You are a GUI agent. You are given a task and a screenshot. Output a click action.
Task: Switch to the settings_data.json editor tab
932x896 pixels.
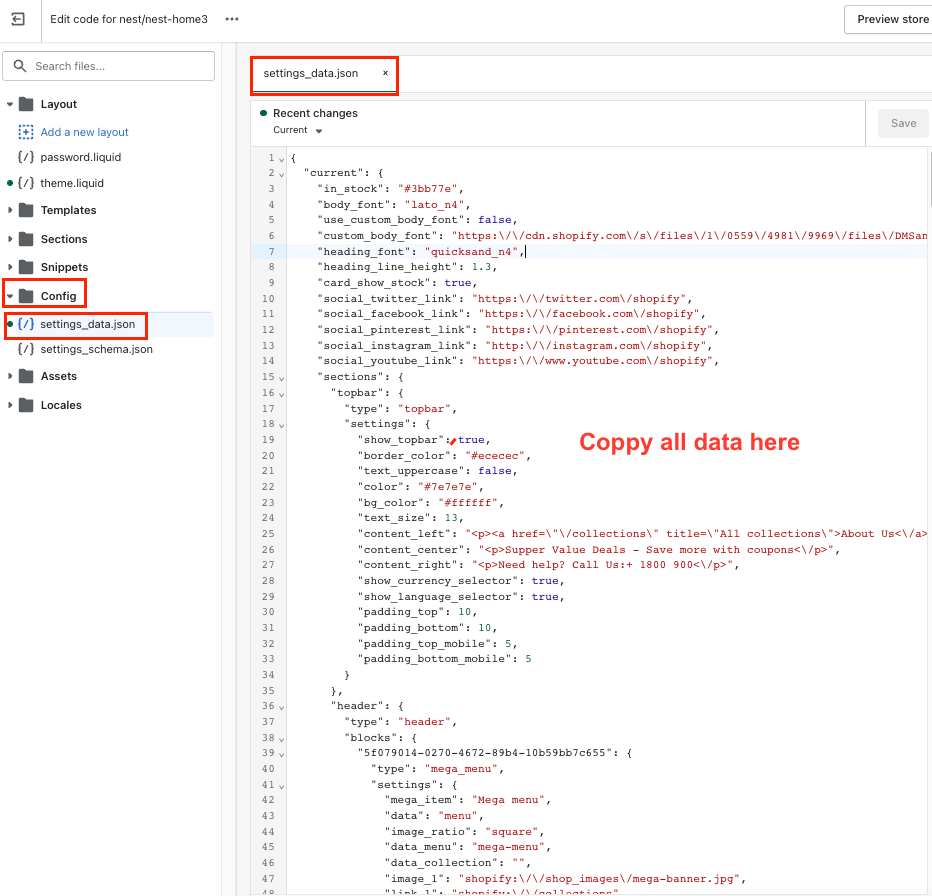(x=311, y=73)
